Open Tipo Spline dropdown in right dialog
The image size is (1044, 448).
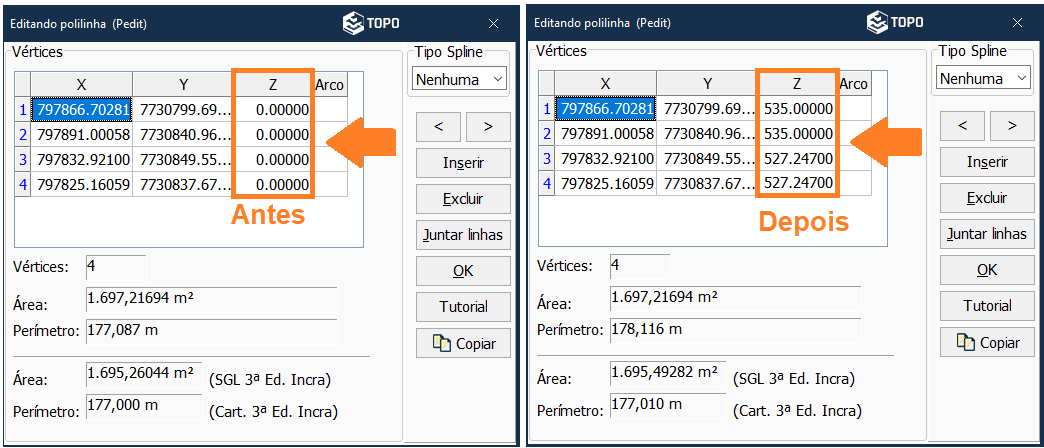[x=985, y=78]
